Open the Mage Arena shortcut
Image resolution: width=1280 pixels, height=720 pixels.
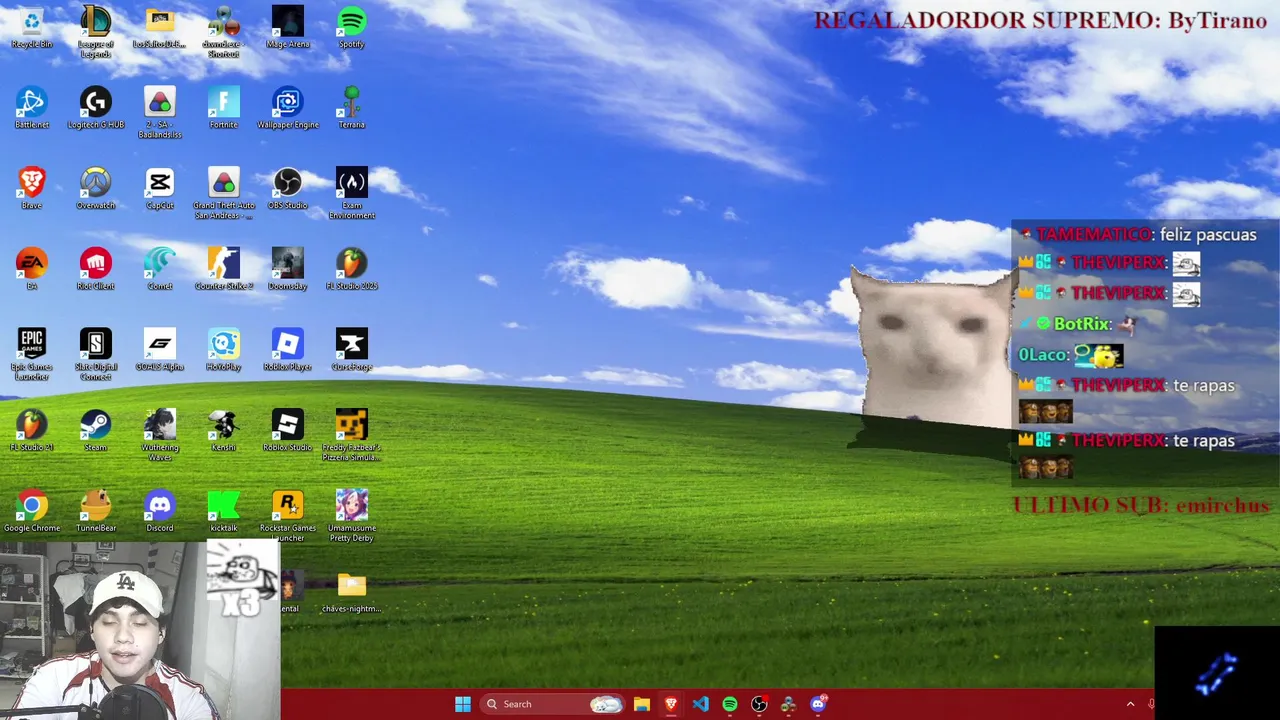pyautogui.click(x=288, y=28)
